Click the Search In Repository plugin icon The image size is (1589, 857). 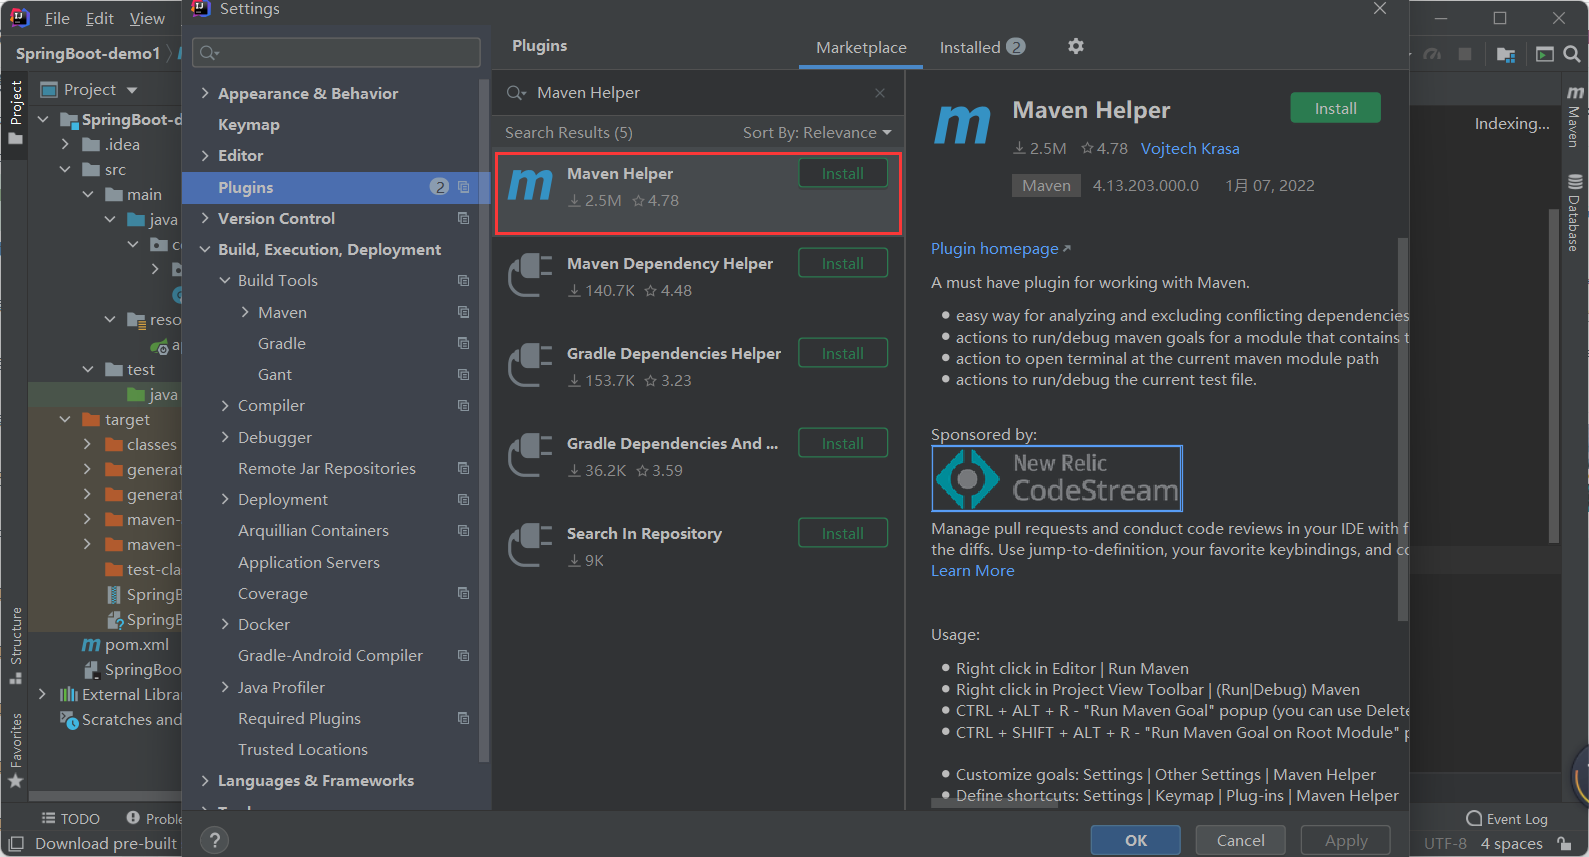[530, 546]
